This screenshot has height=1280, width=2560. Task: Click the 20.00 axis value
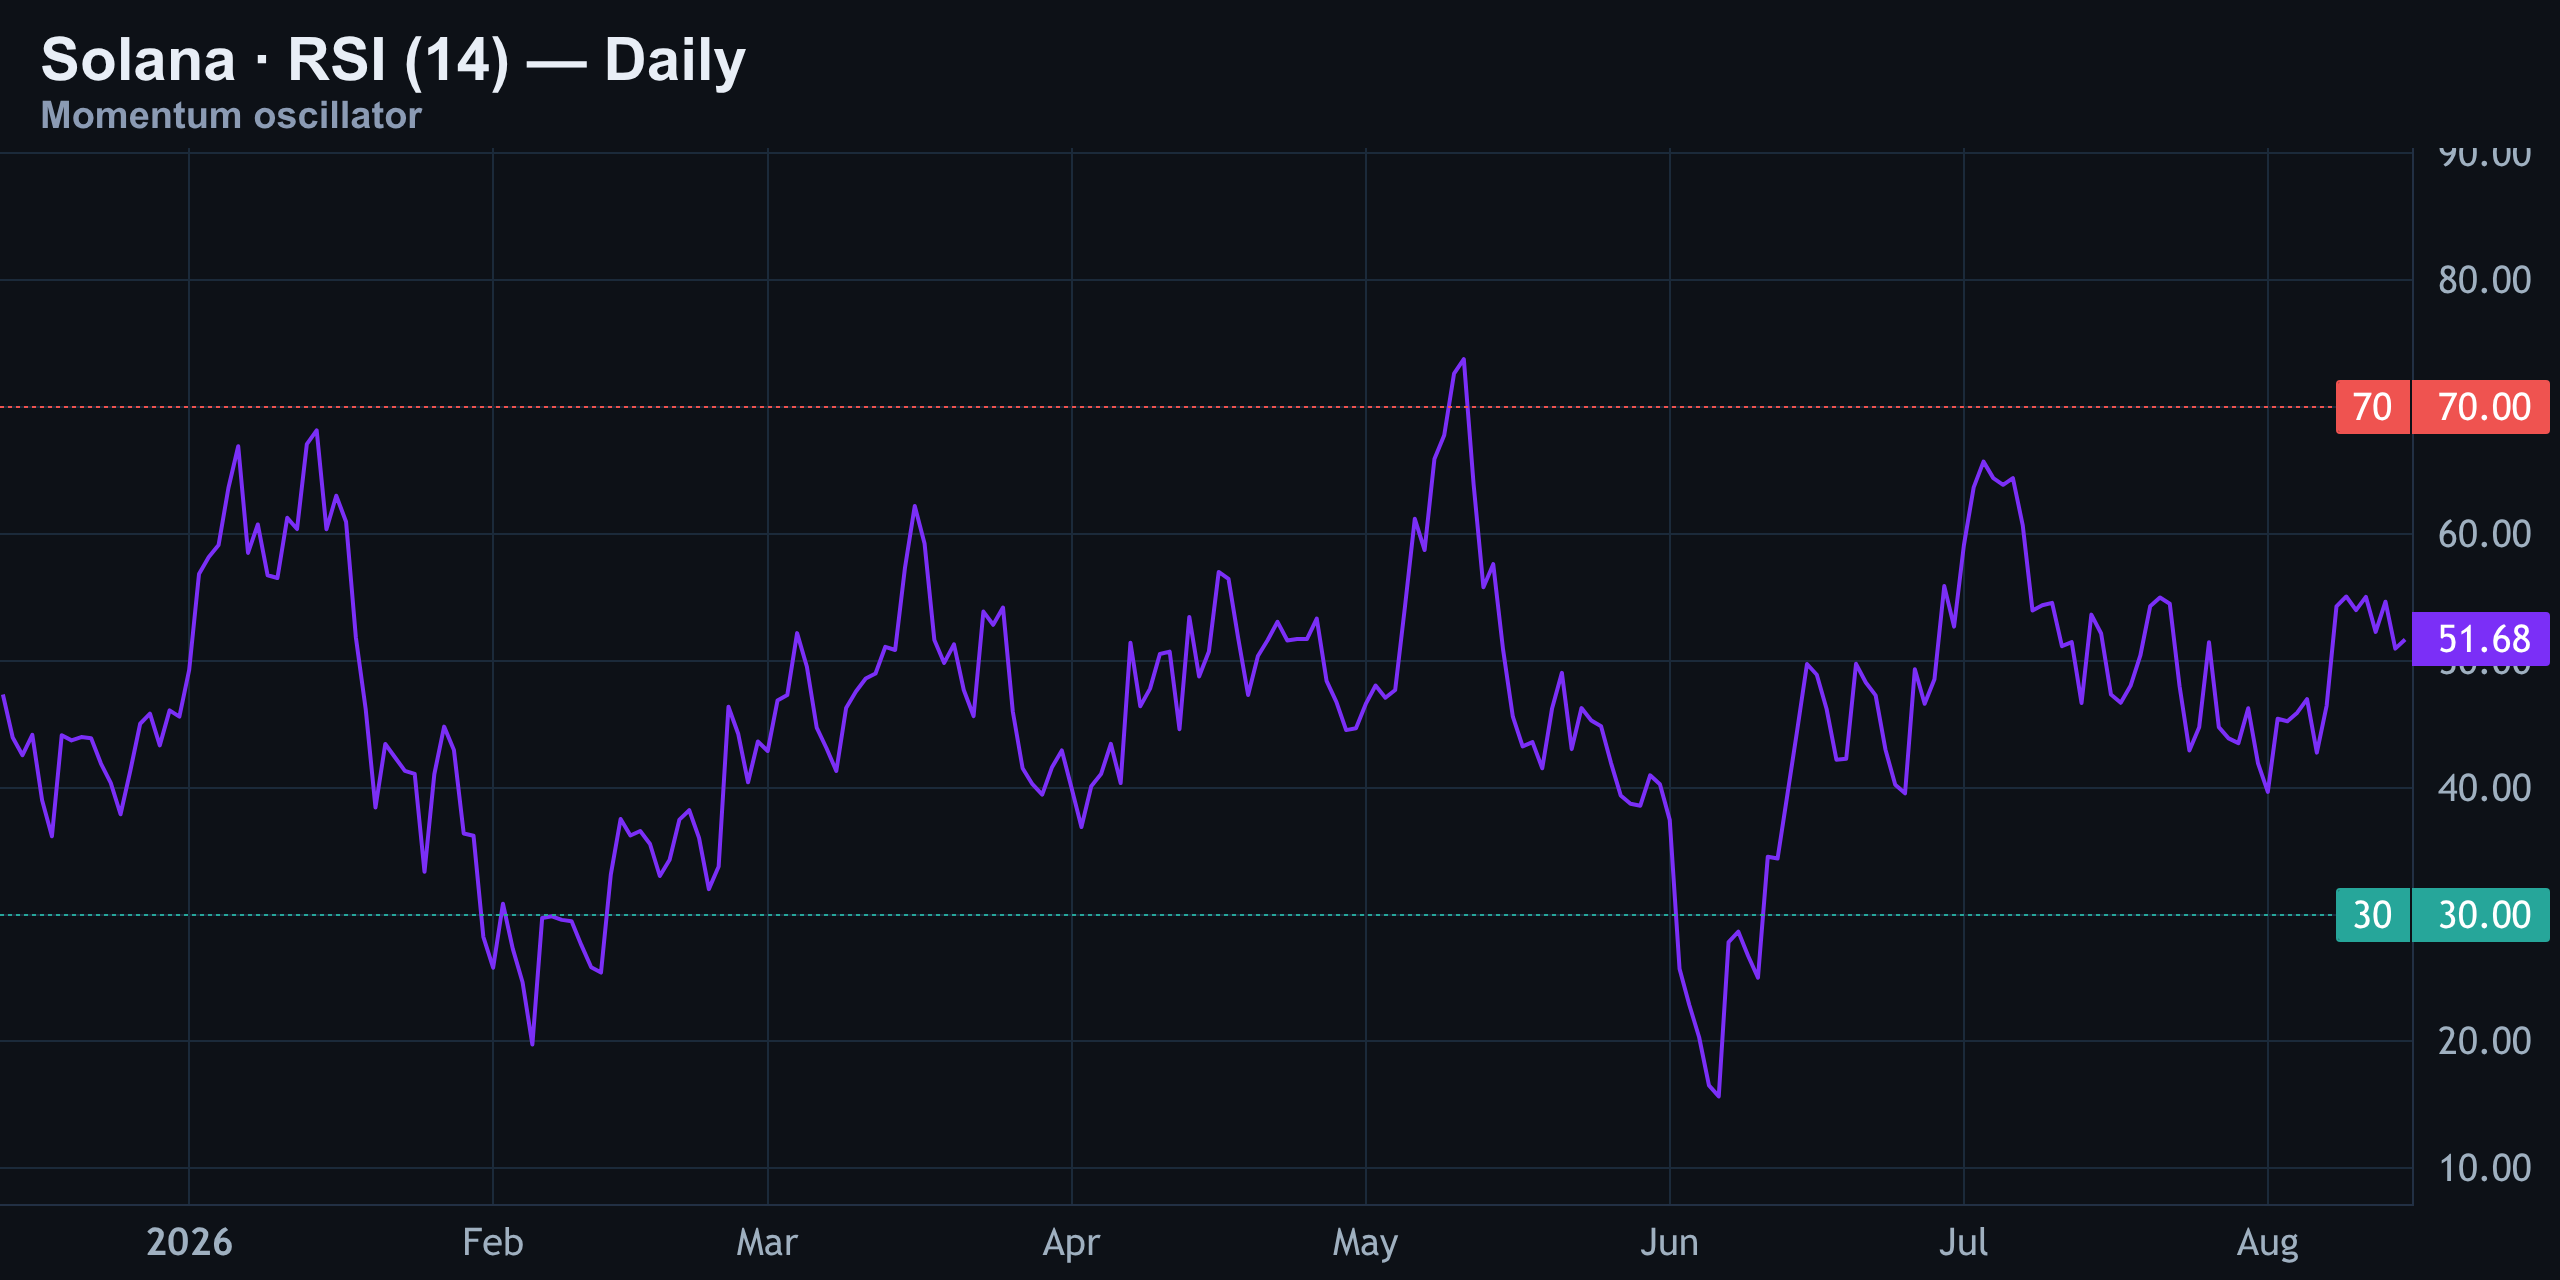[2484, 1041]
